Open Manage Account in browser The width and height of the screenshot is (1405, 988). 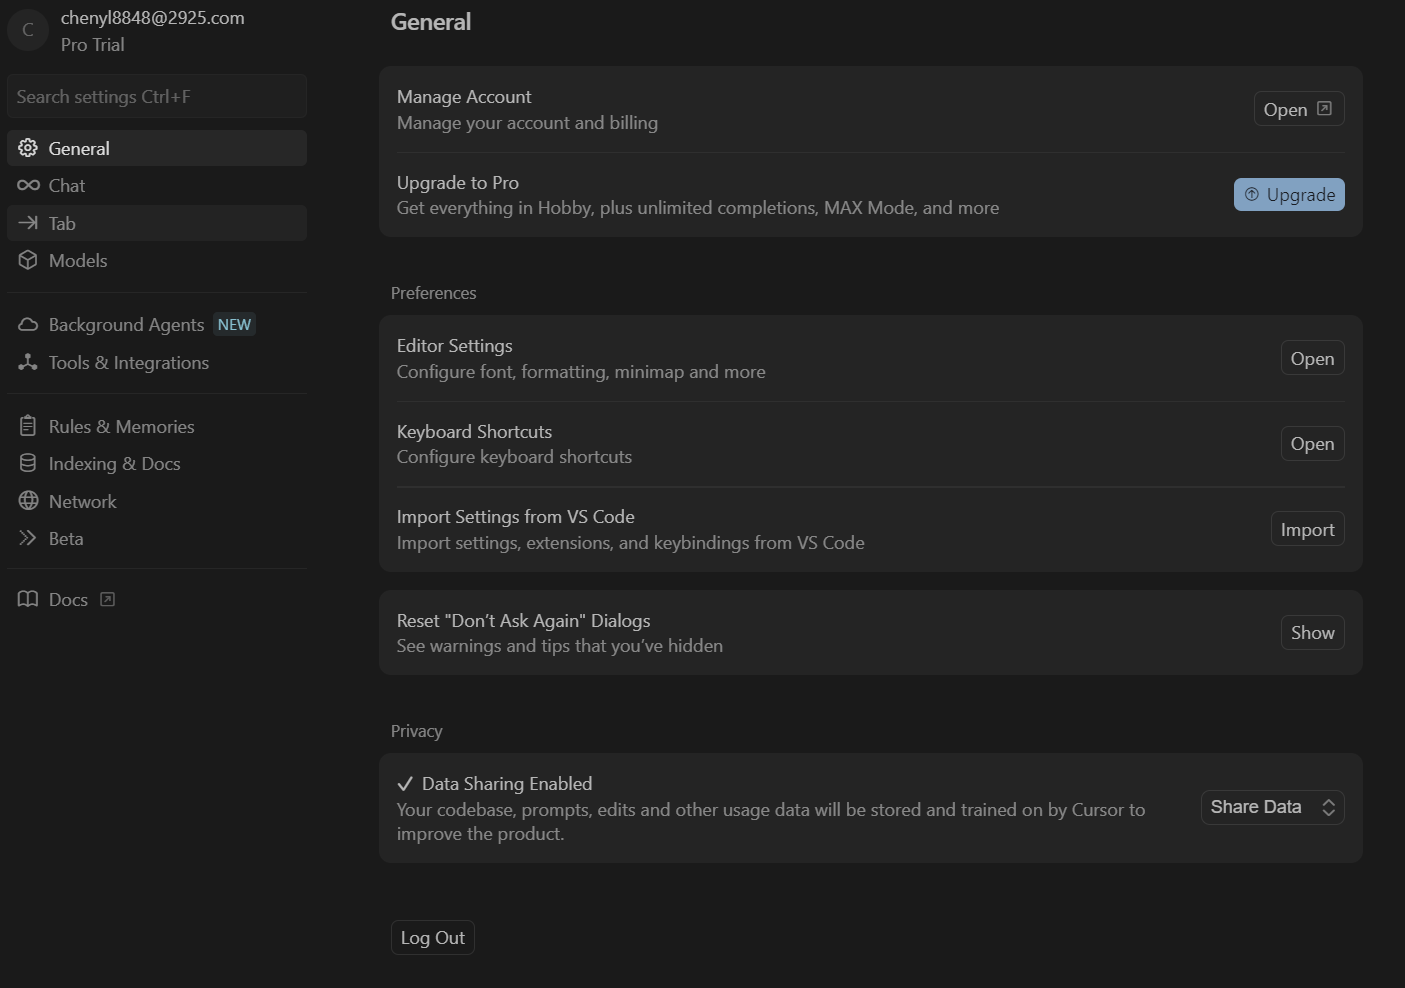(1298, 109)
